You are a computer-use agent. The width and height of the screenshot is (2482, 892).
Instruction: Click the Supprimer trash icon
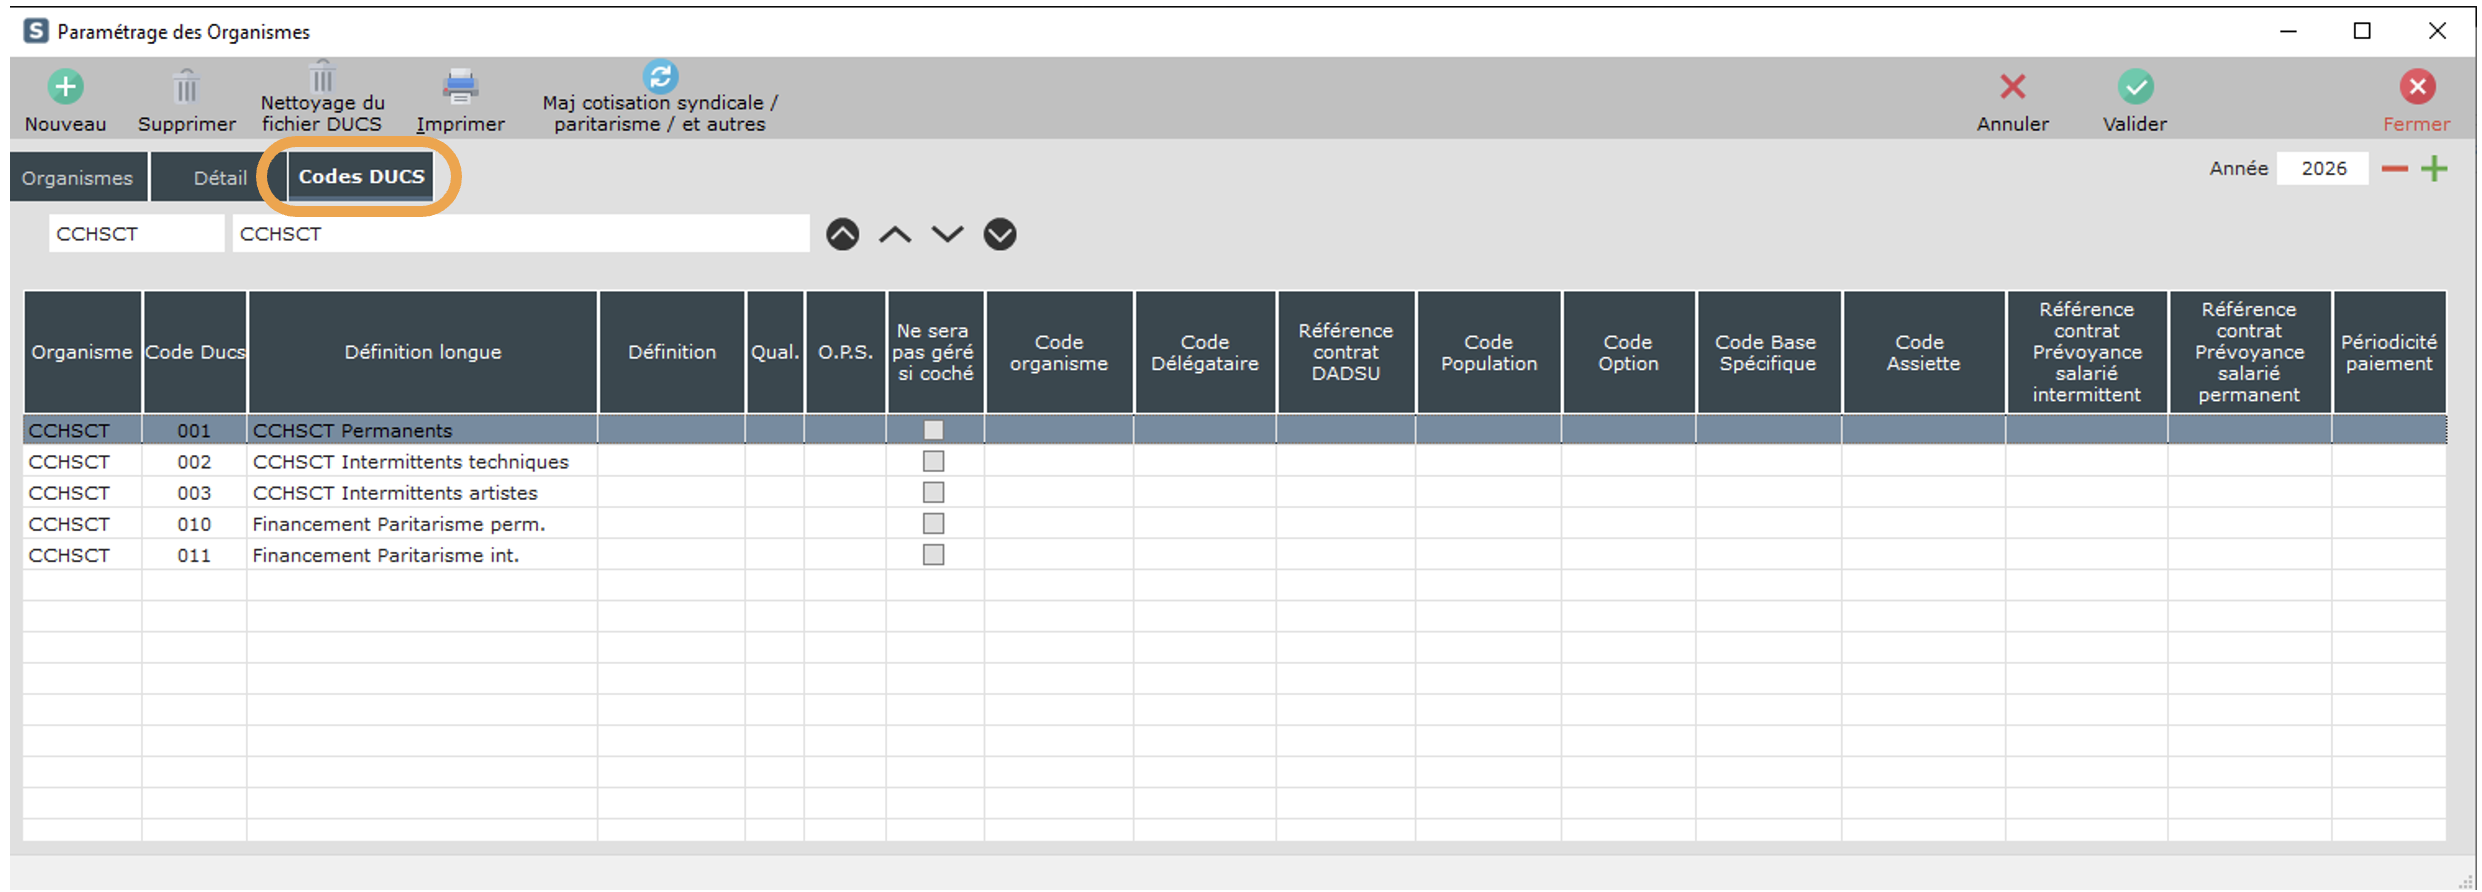pyautogui.click(x=186, y=88)
